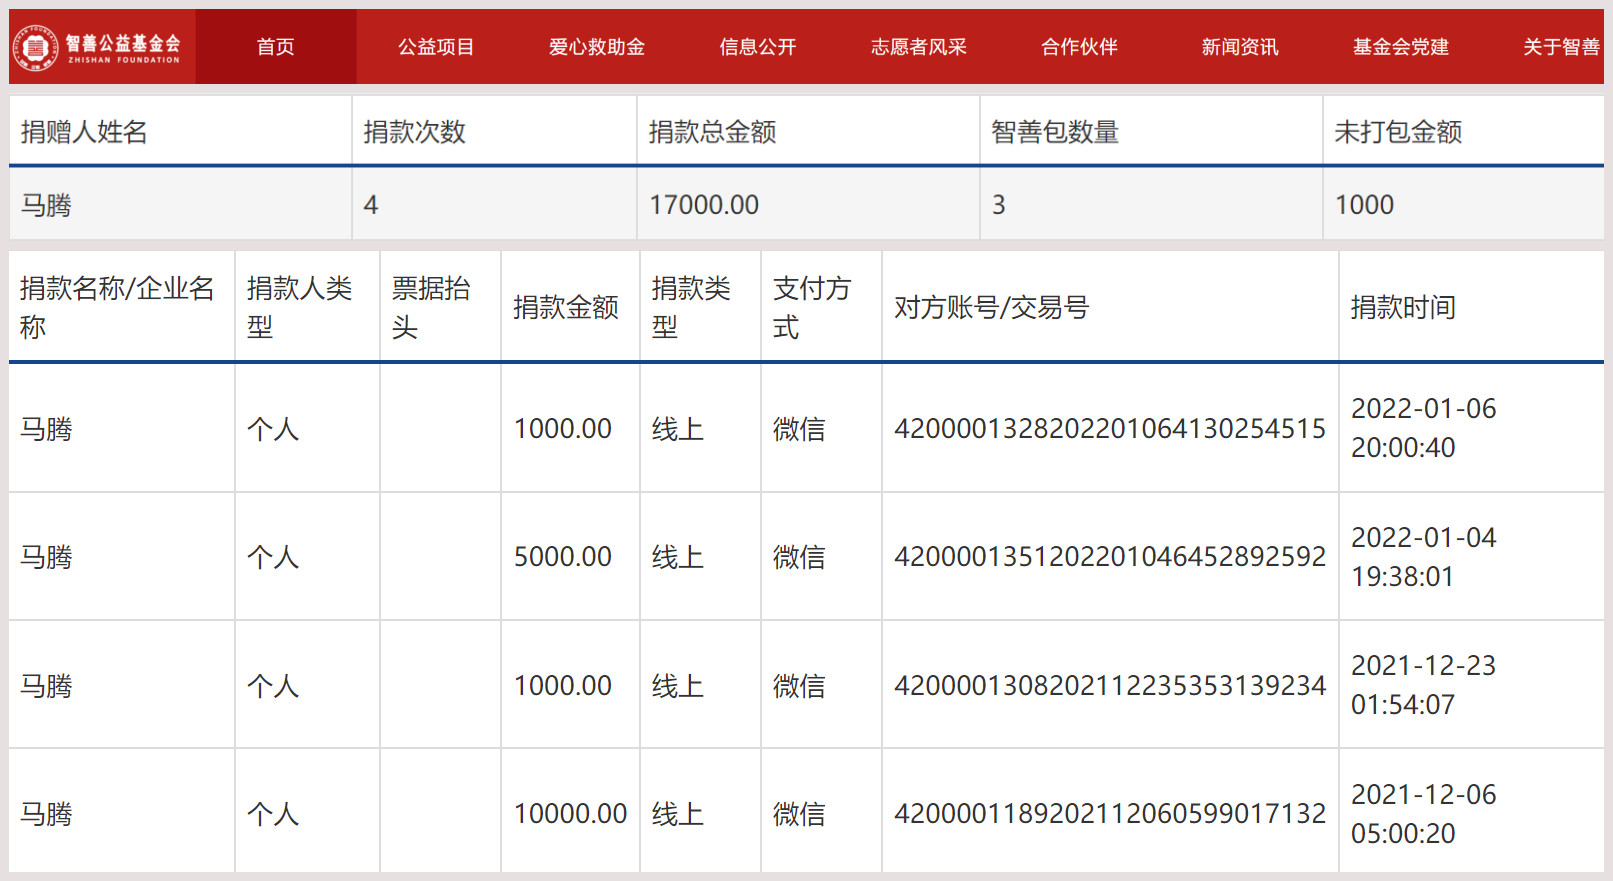The height and width of the screenshot is (881, 1613).
Task: Select the 10000.00 donation amount cell
Action: click(x=570, y=814)
